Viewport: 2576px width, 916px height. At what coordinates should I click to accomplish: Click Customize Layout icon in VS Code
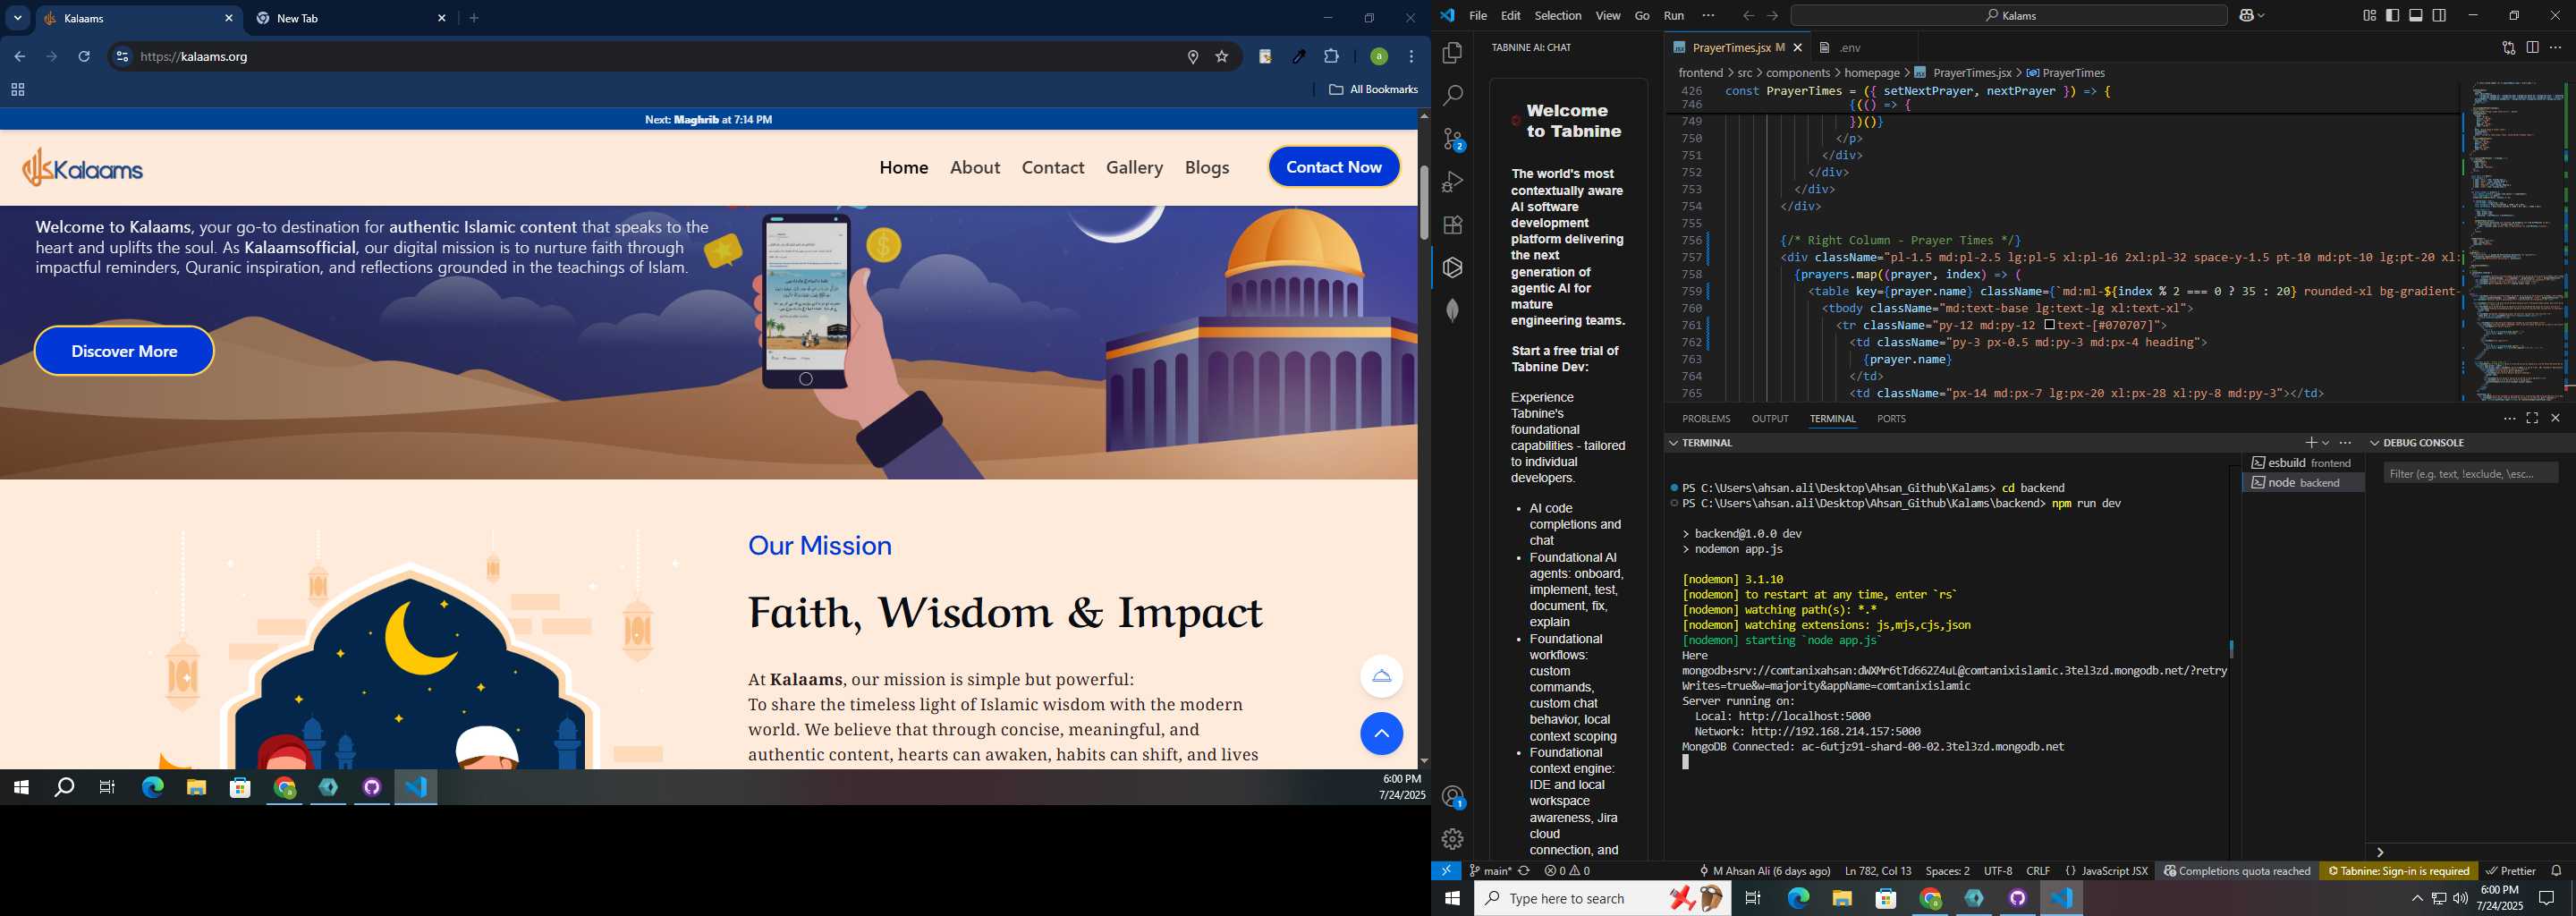(x=2369, y=16)
